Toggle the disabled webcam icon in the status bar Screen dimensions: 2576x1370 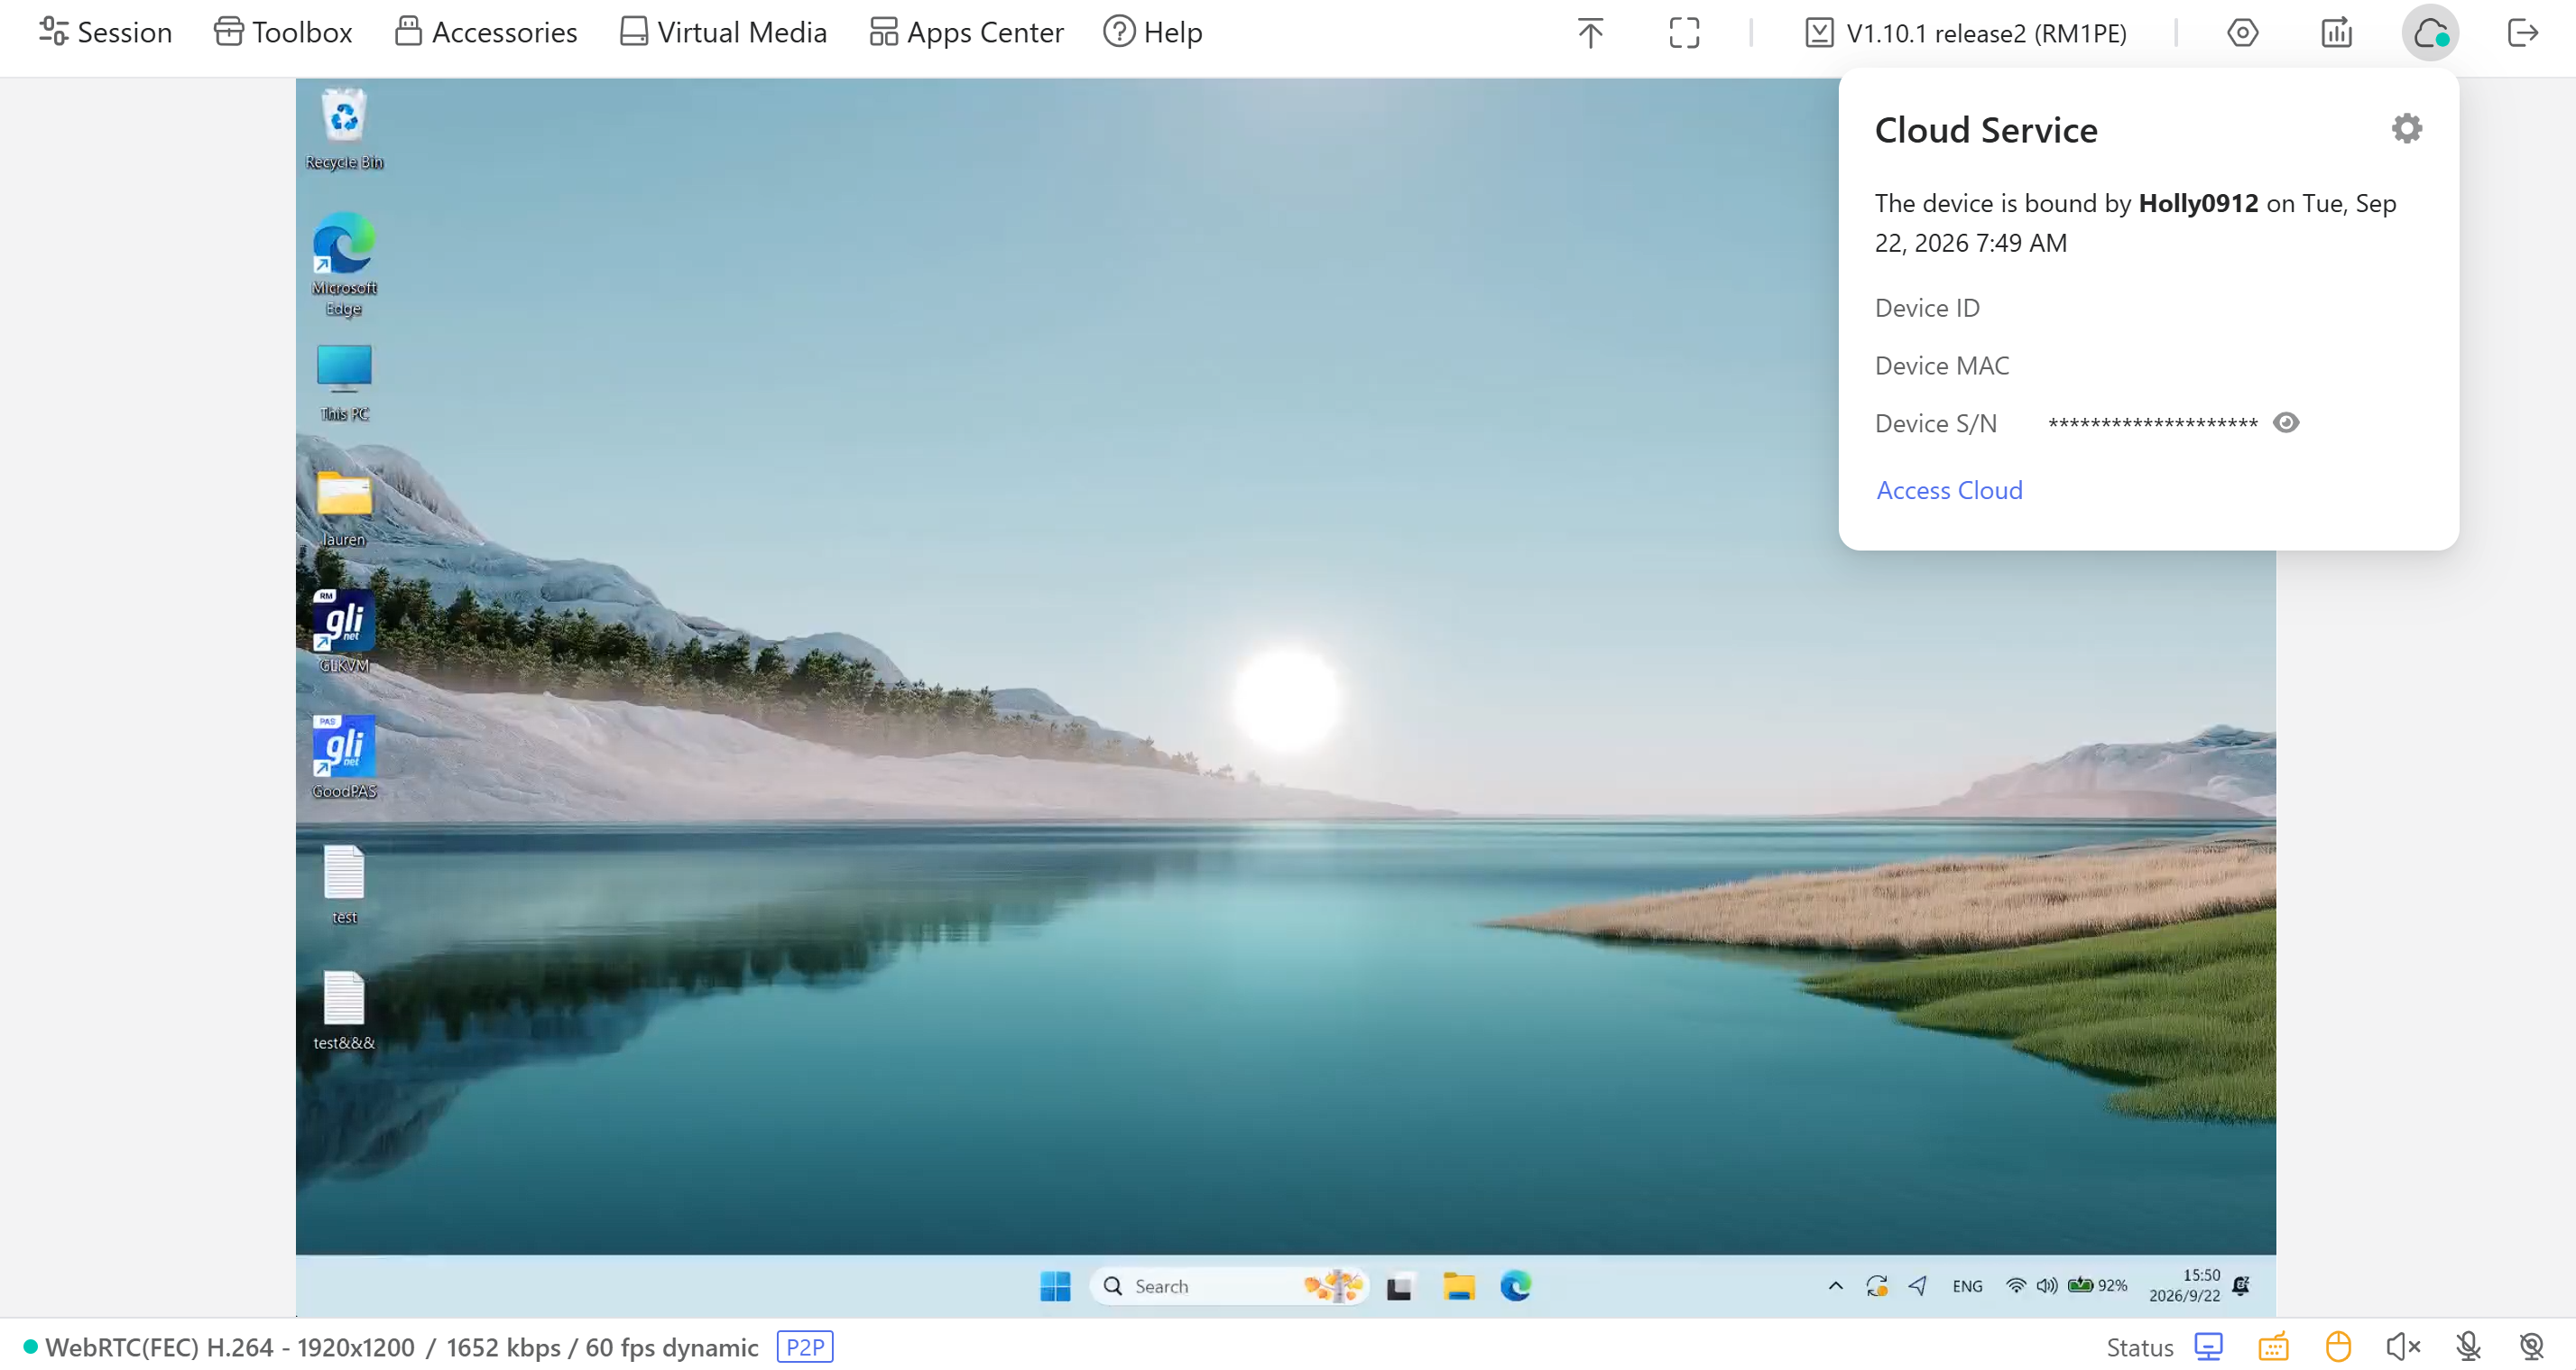2531,1346
